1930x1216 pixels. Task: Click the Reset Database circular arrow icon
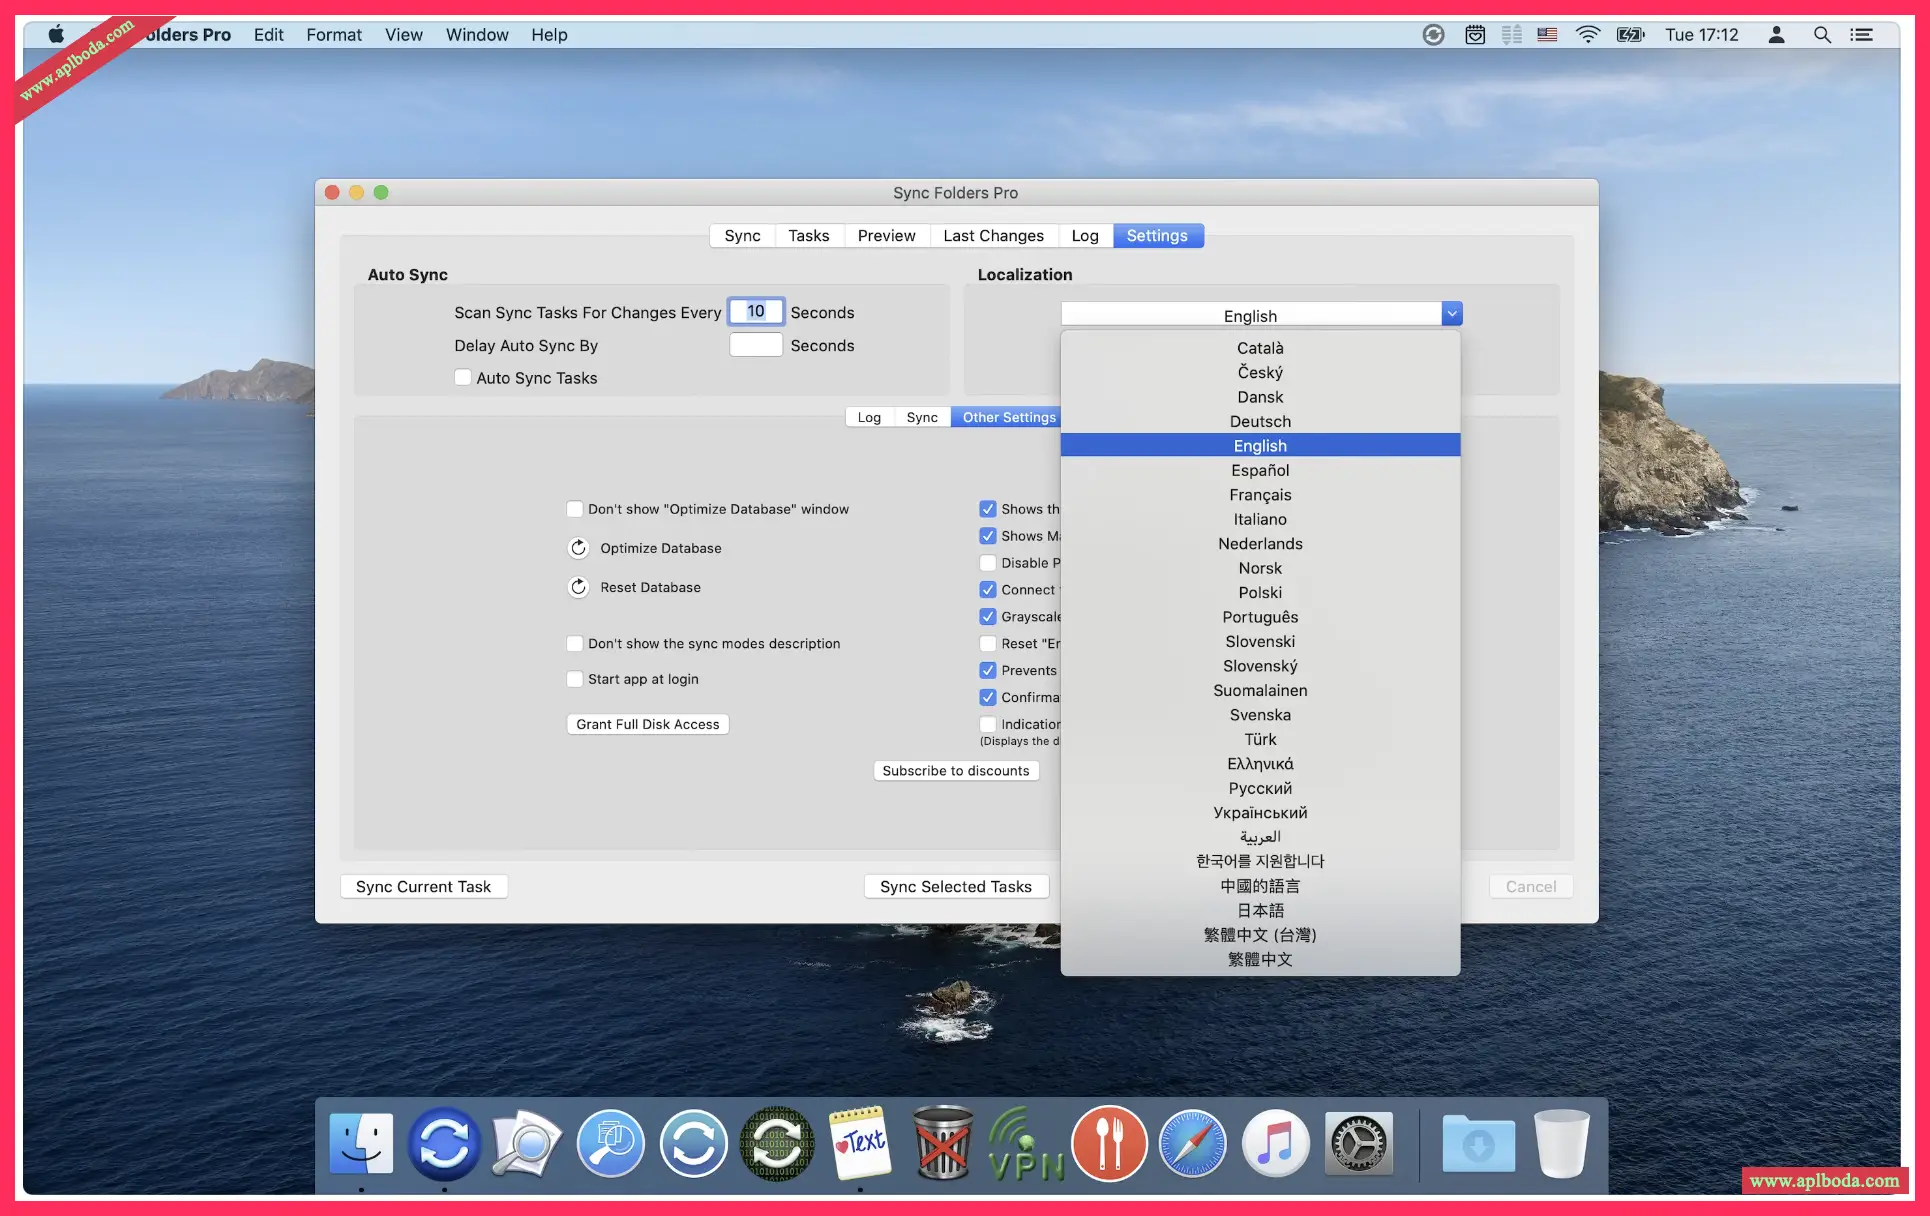pyautogui.click(x=578, y=587)
